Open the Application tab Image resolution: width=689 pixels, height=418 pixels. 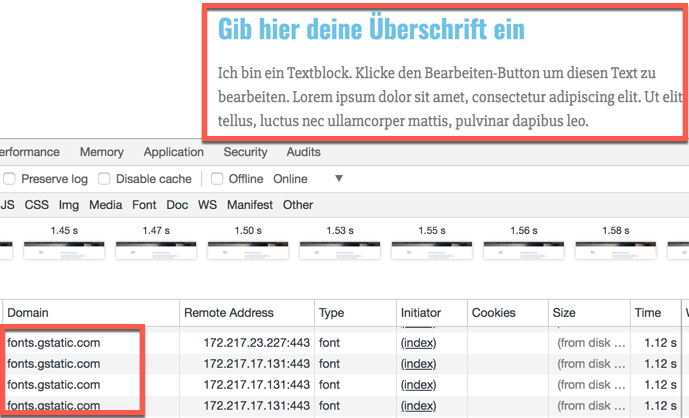coord(174,152)
